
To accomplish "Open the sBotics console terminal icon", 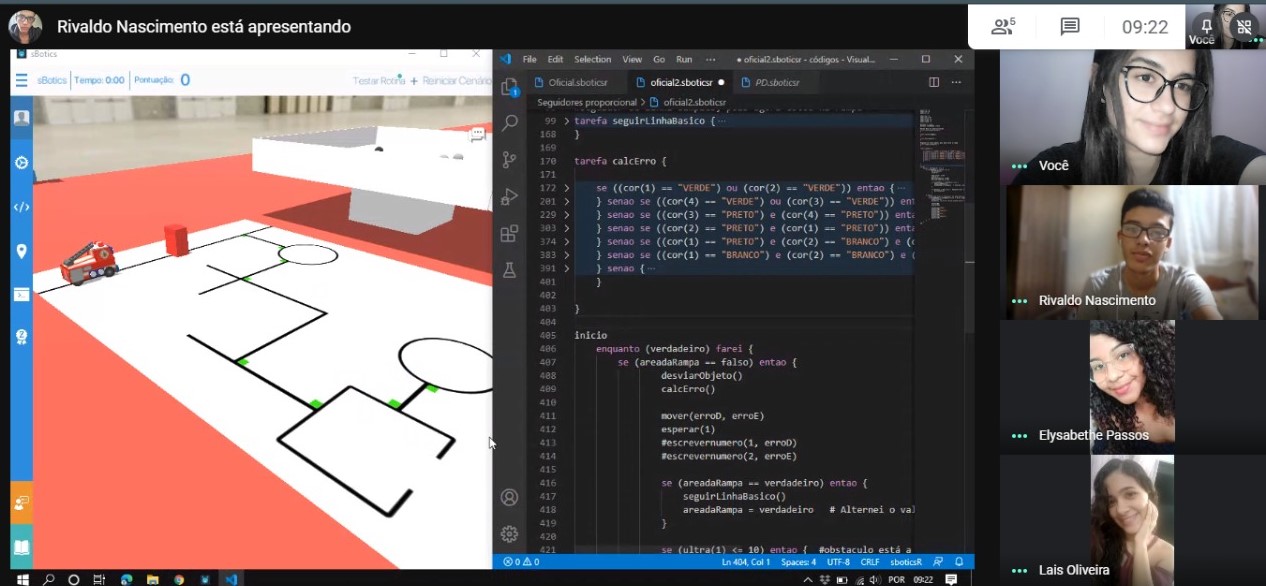I will (21, 294).
